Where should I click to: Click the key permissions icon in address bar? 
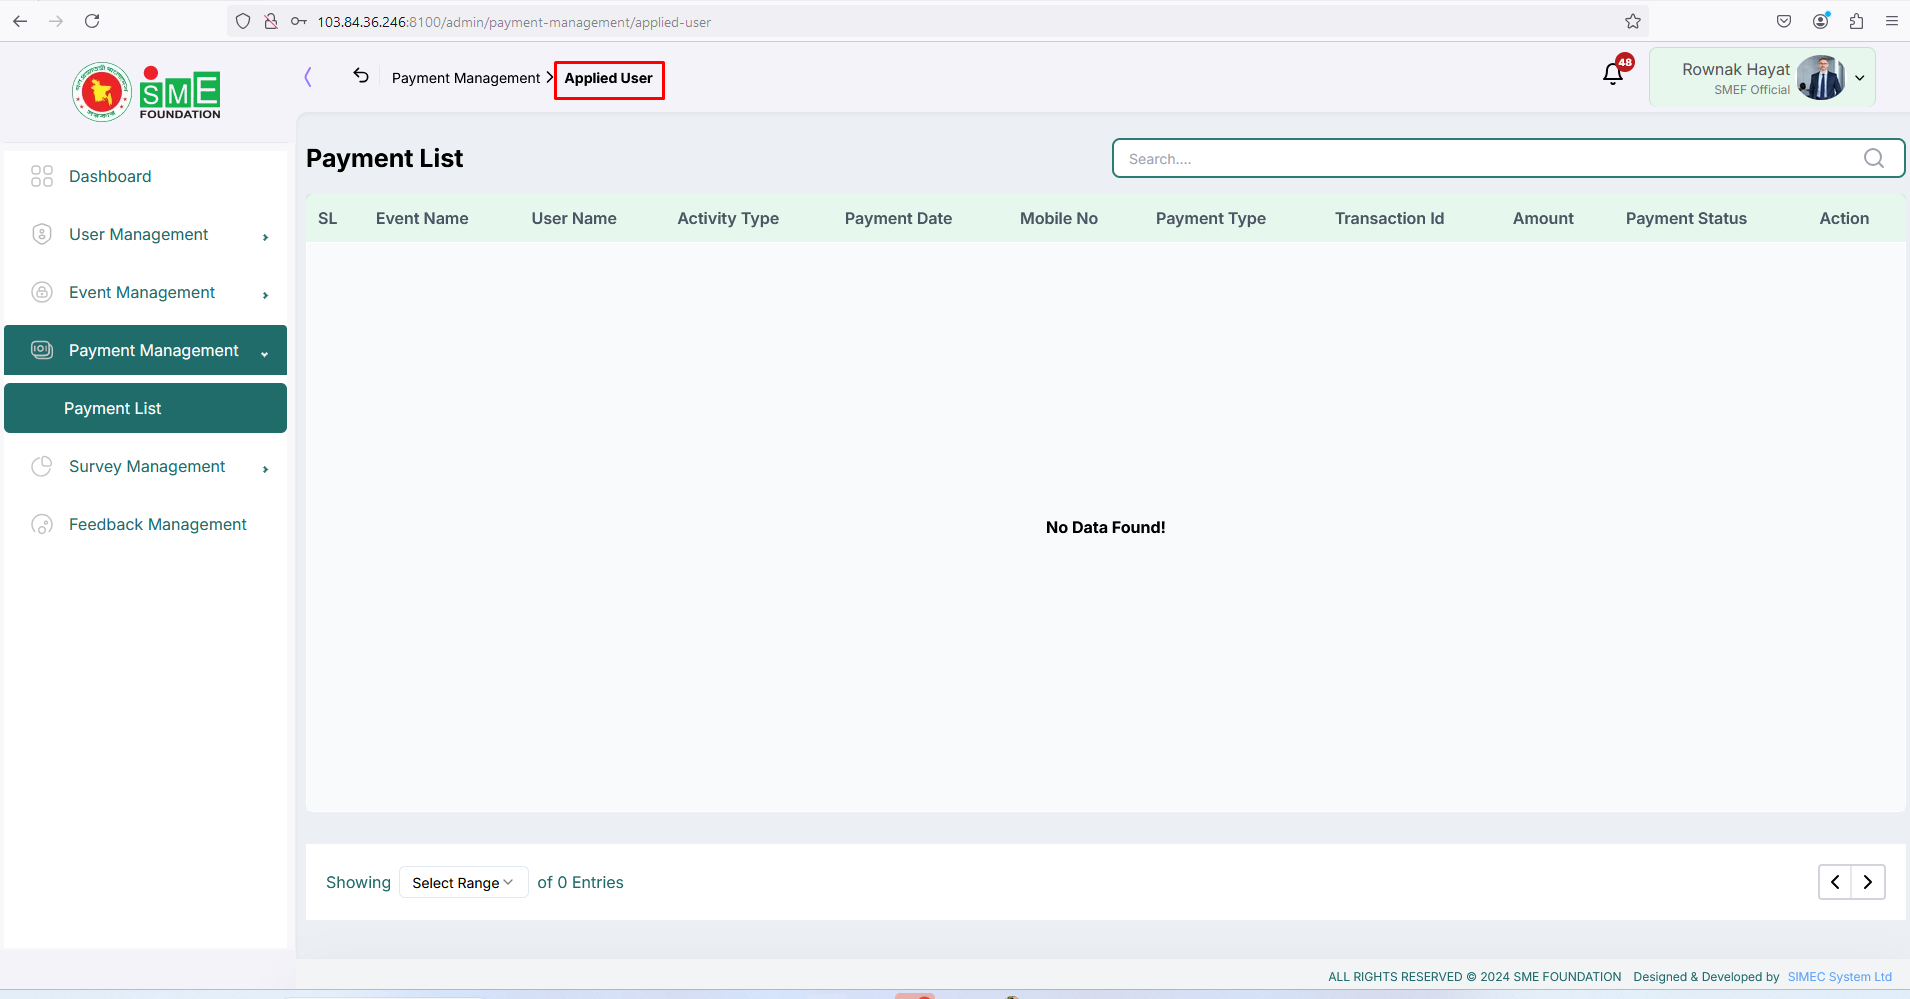[x=298, y=21]
